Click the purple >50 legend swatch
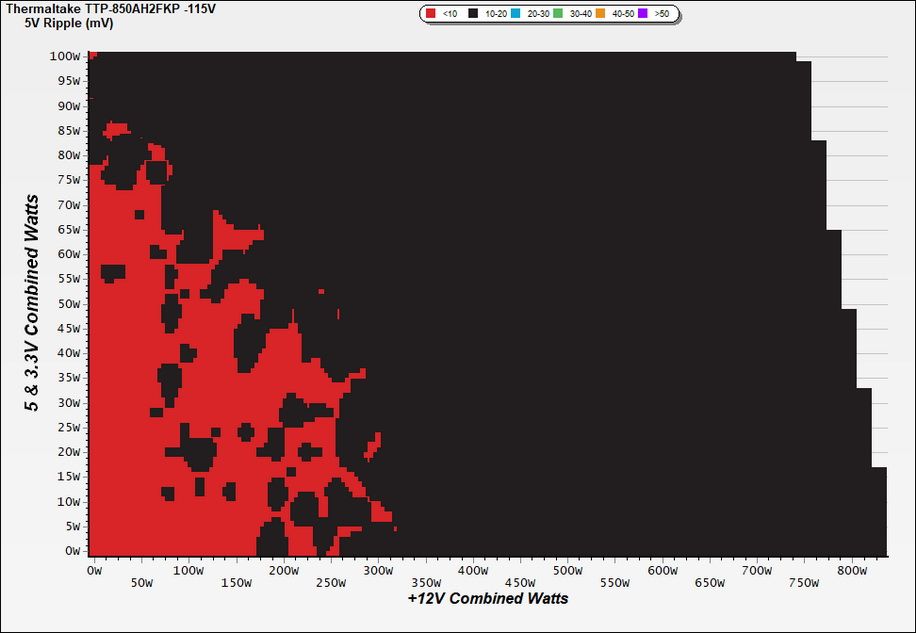This screenshot has height=633, width=916. click(643, 13)
